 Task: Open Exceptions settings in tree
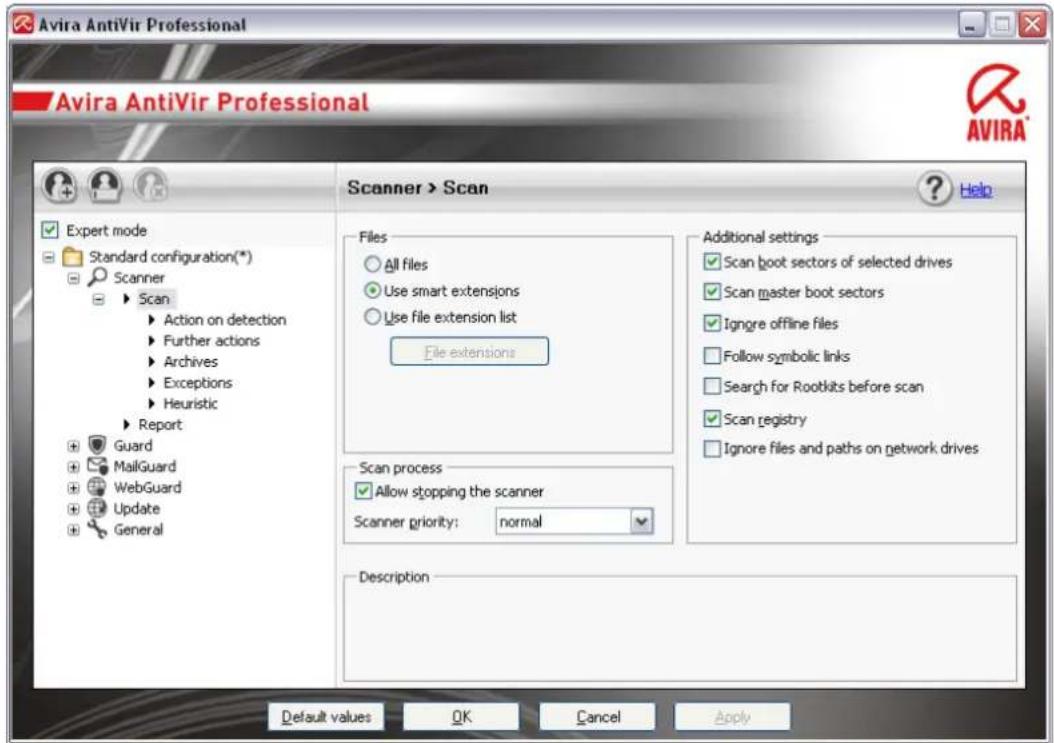tap(198, 382)
